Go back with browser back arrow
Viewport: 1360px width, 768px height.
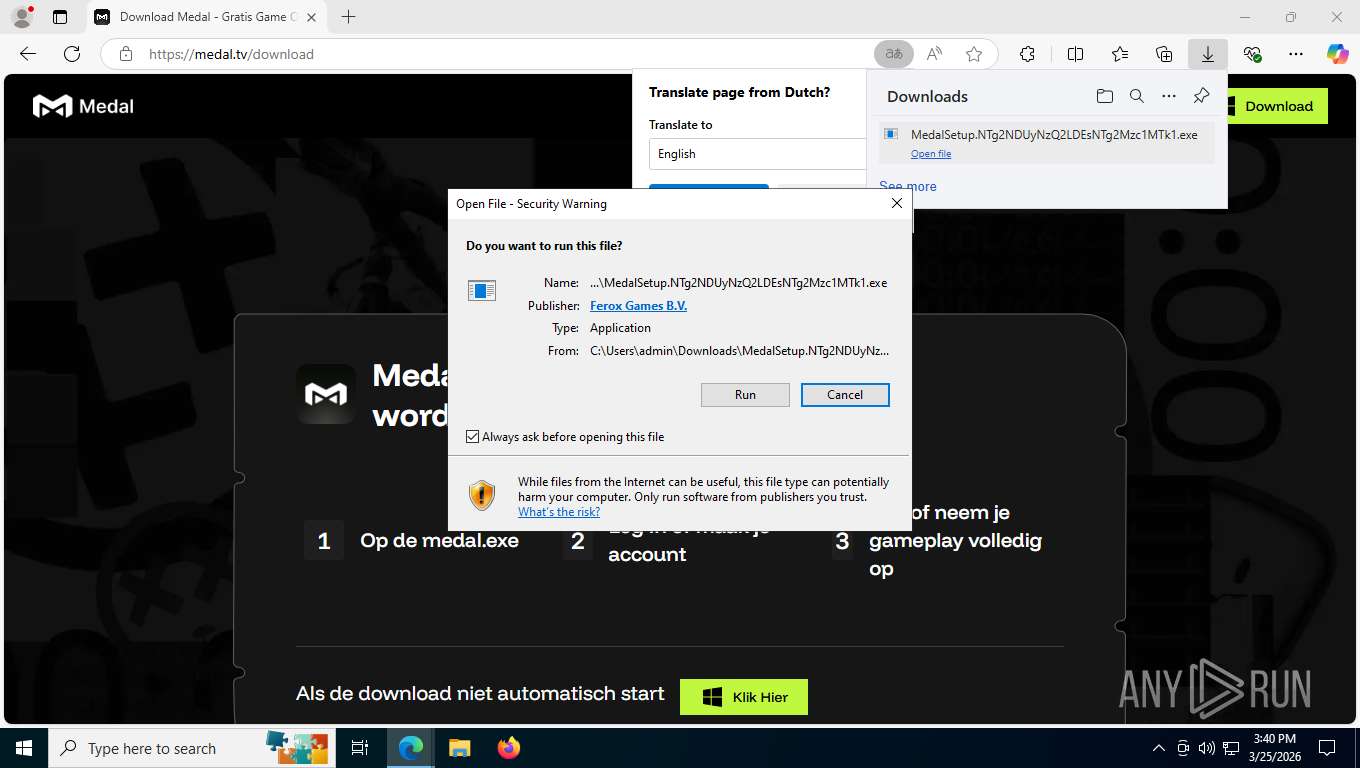(28, 54)
